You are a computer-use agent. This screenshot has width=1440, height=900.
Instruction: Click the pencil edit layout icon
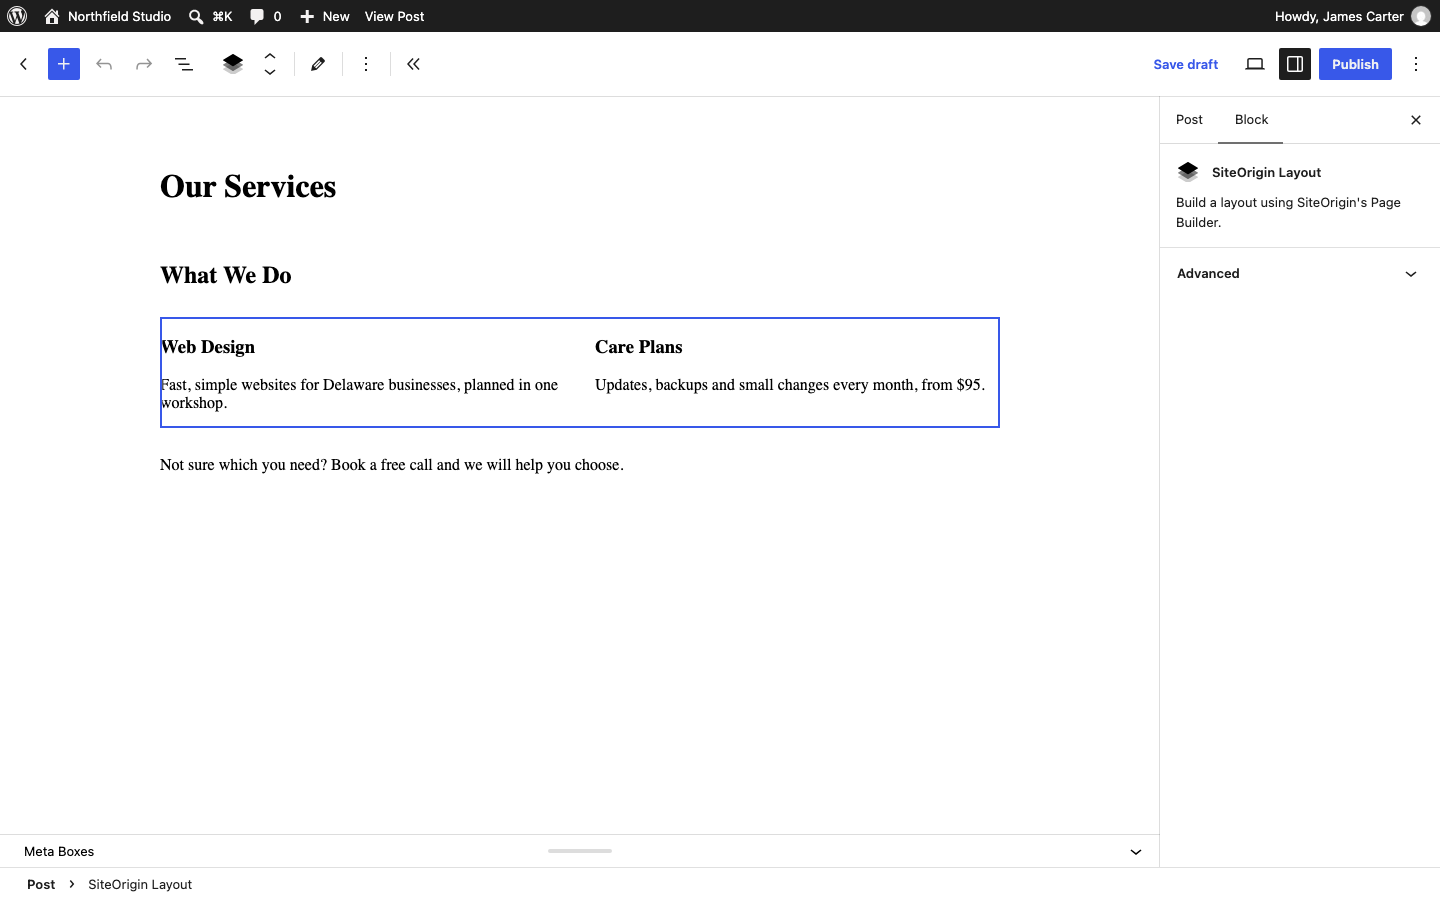point(318,64)
